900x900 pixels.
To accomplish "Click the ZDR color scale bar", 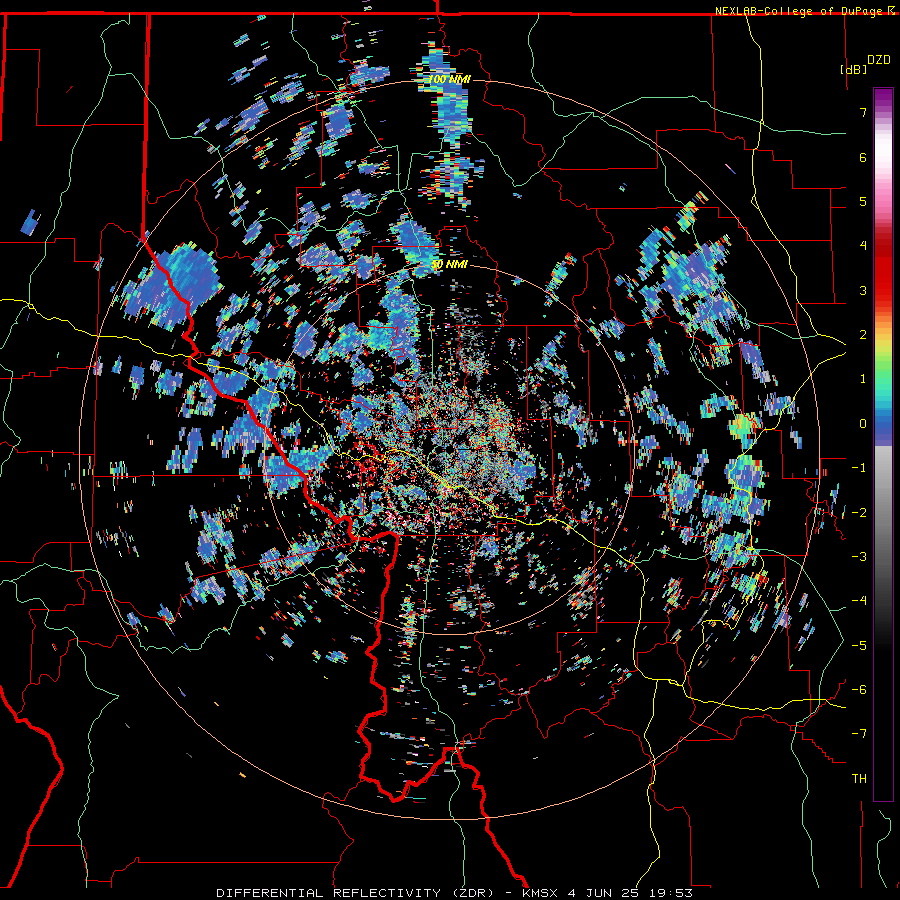I will [x=883, y=444].
